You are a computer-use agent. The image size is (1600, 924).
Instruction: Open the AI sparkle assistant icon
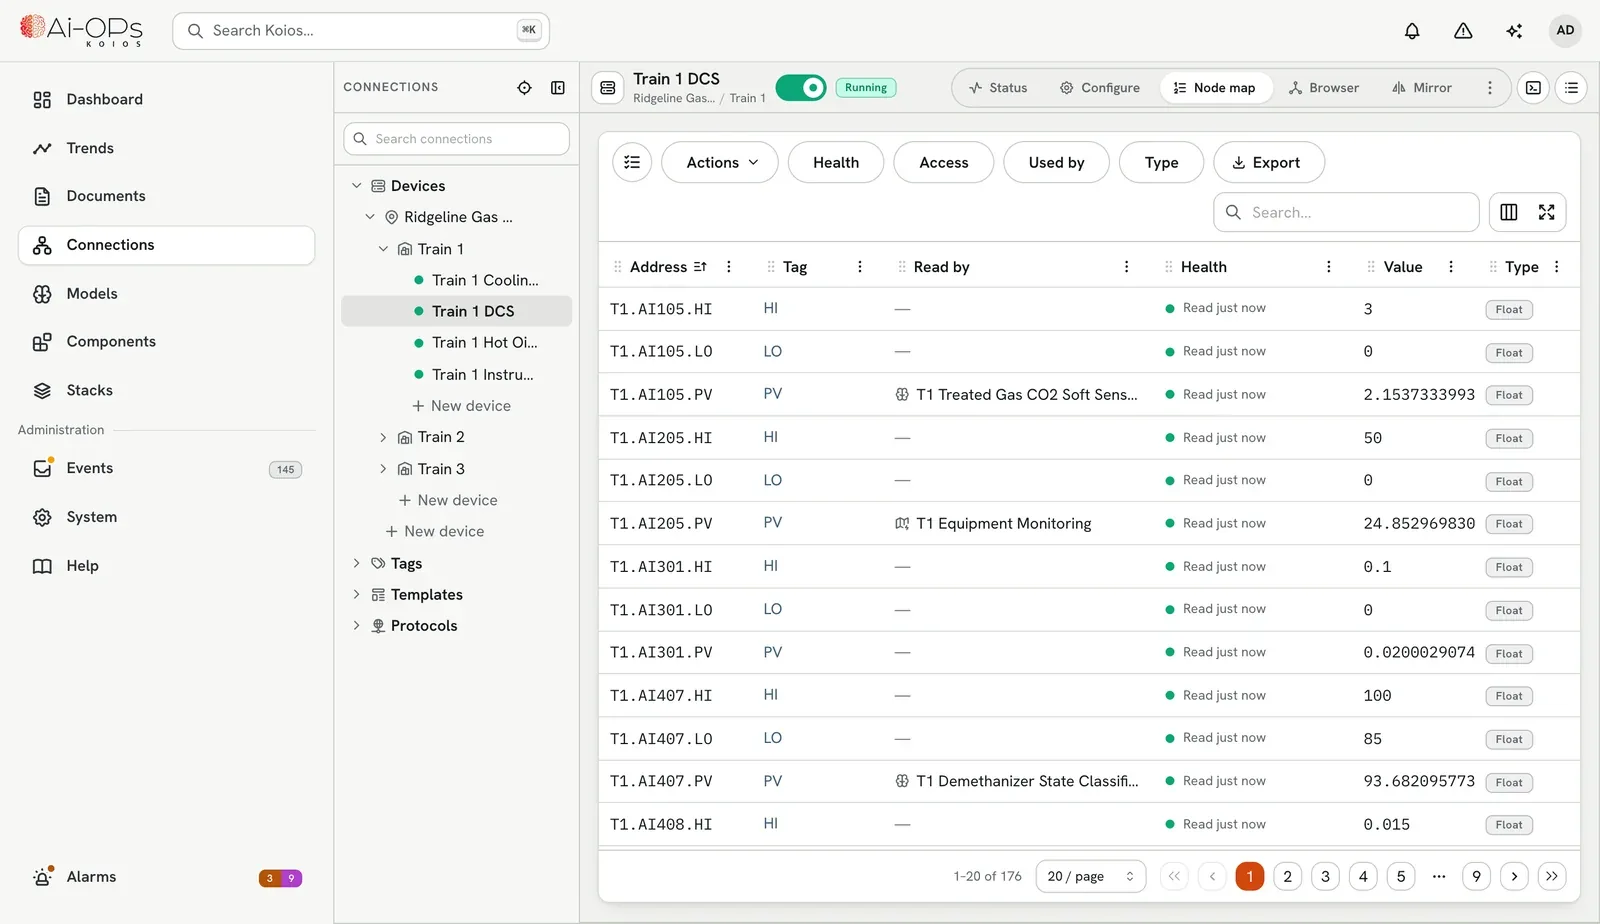click(x=1514, y=31)
